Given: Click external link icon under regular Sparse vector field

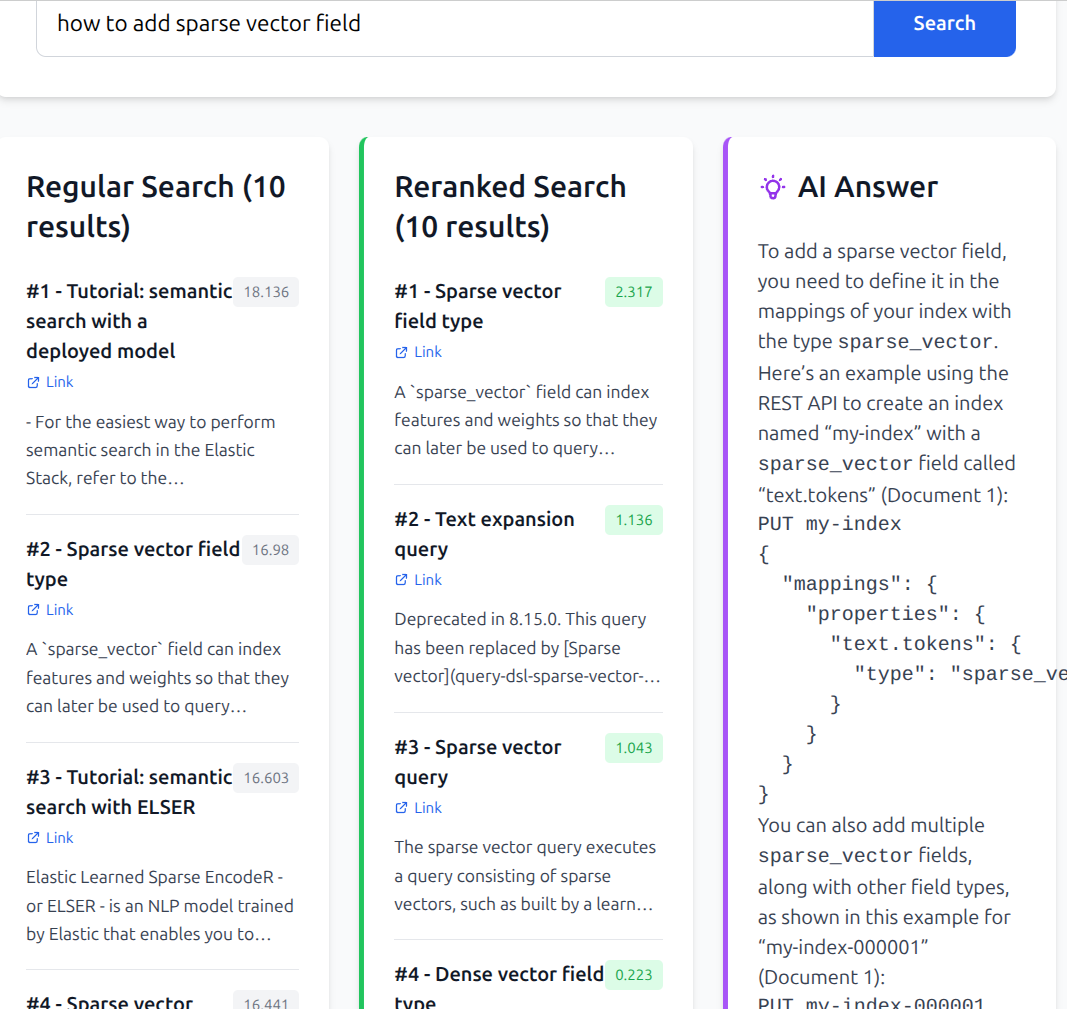Looking at the screenshot, I should pos(33,610).
